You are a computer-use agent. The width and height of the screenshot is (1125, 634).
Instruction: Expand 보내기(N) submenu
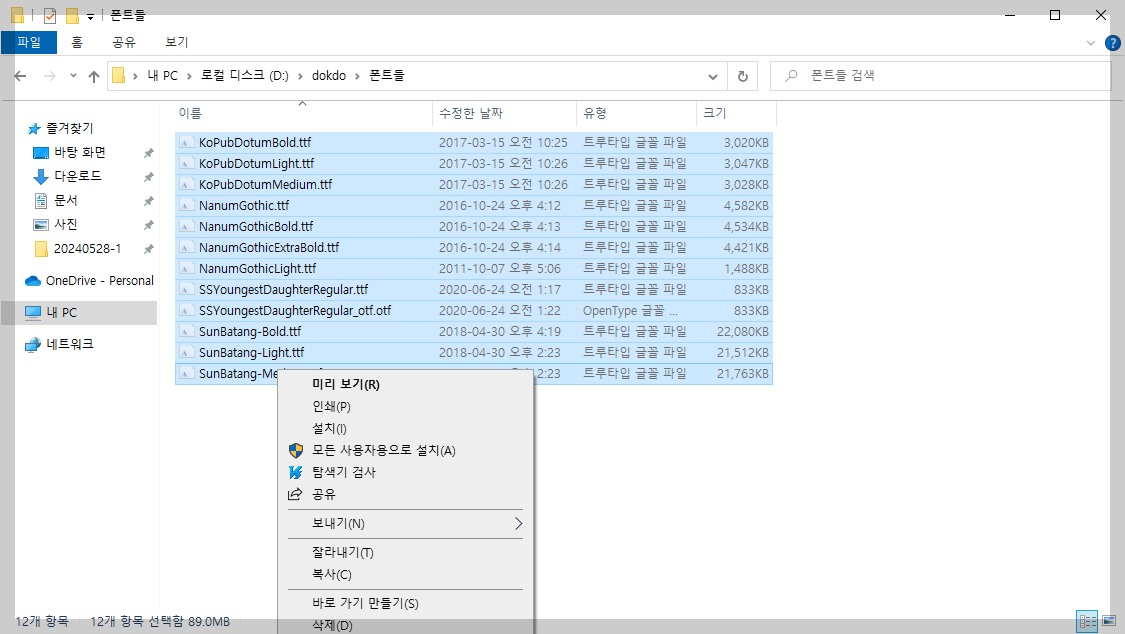tap(405, 524)
